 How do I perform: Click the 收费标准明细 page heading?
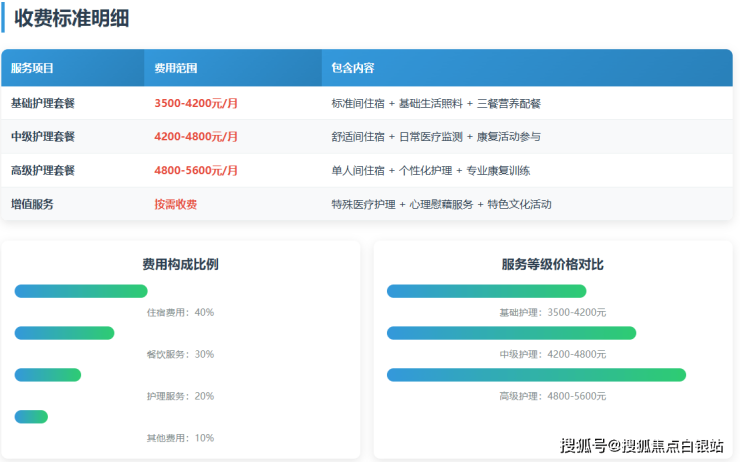(x=71, y=18)
